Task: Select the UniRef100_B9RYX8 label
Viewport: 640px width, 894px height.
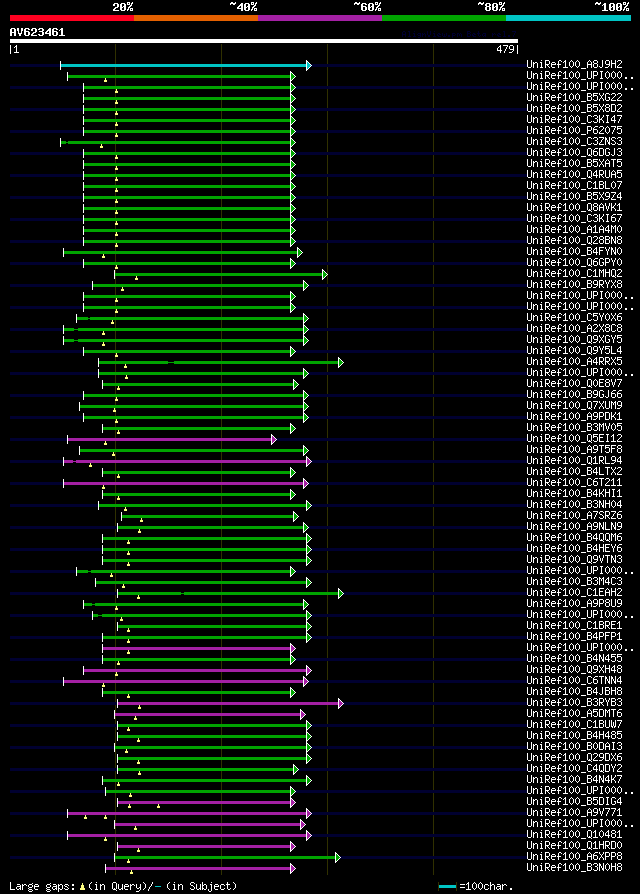Action: pyautogui.click(x=574, y=285)
